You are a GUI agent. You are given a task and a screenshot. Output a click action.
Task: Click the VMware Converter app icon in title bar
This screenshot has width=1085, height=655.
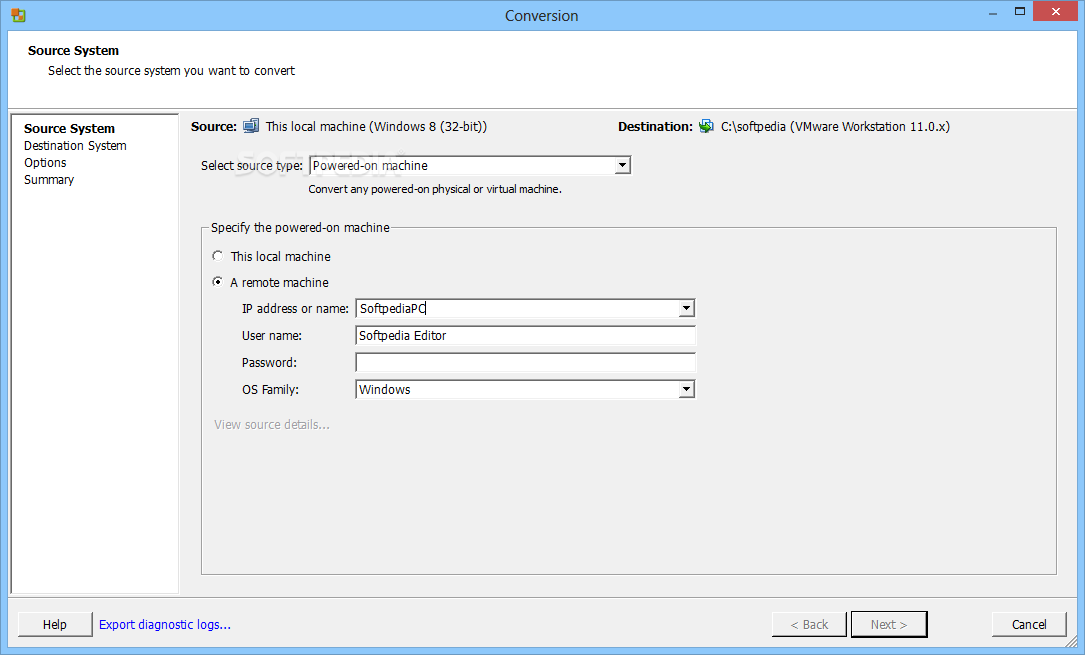[x=18, y=15]
